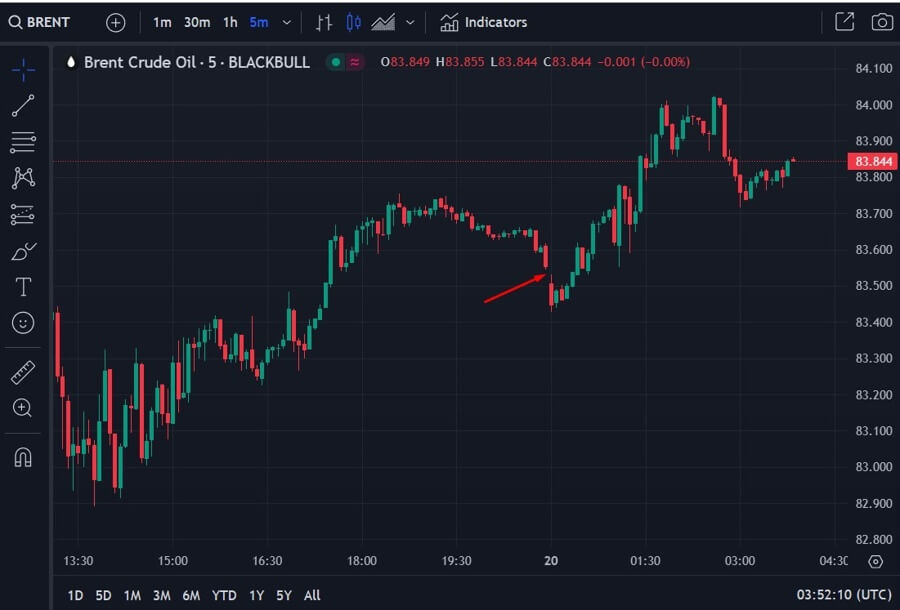Switch to the 1h timeframe

point(230,22)
